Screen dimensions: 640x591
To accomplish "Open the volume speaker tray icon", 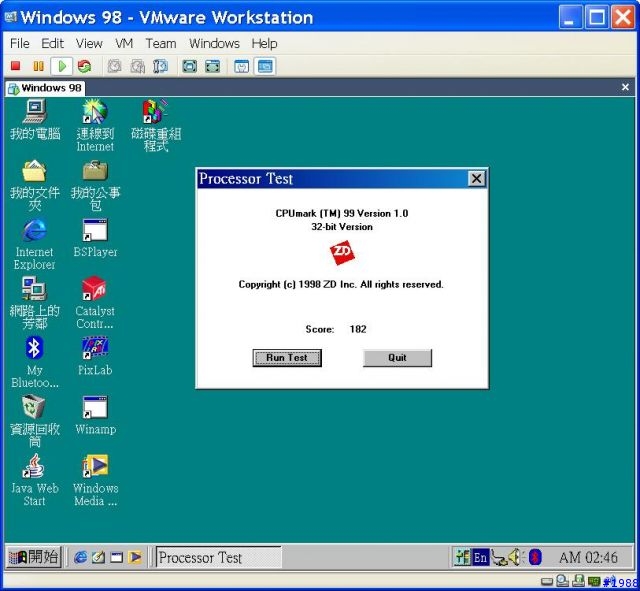I will pyautogui.click(x=516, y=557).
